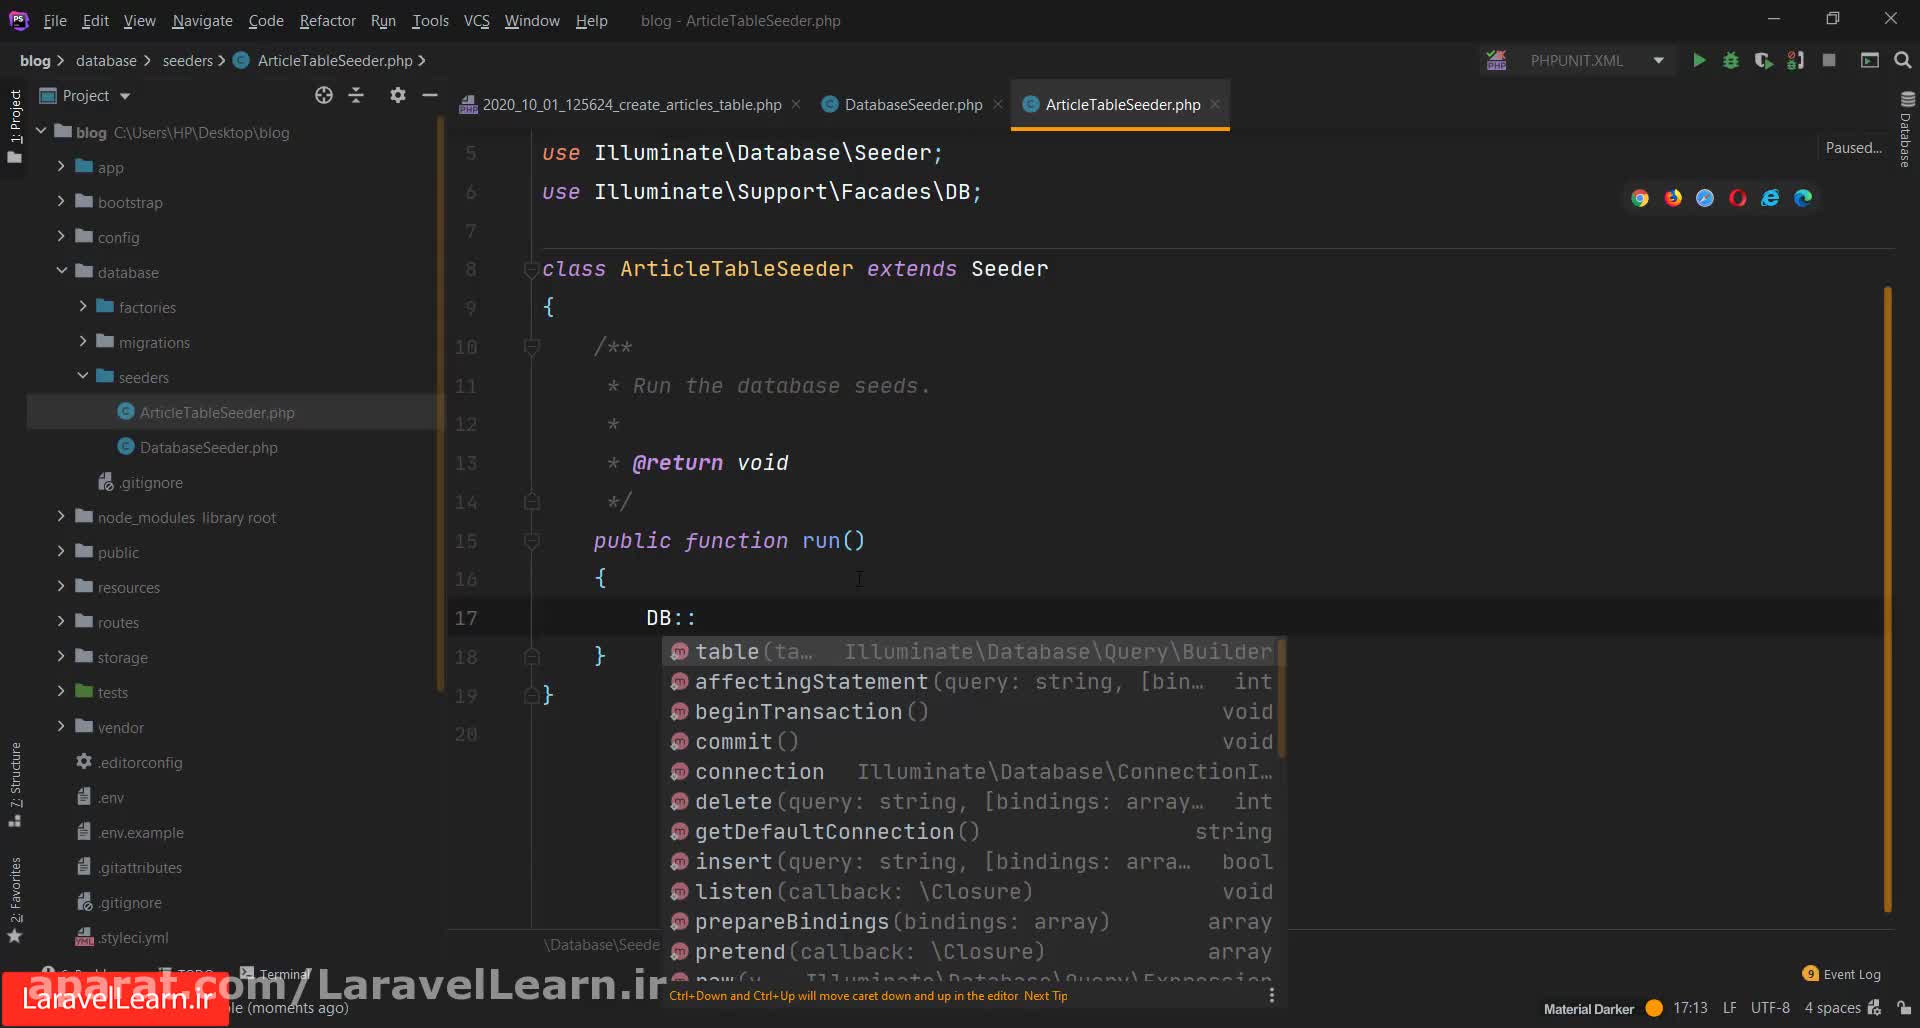
Task: Click the Opera browser icon
Action: click(x=1738, y=198)
